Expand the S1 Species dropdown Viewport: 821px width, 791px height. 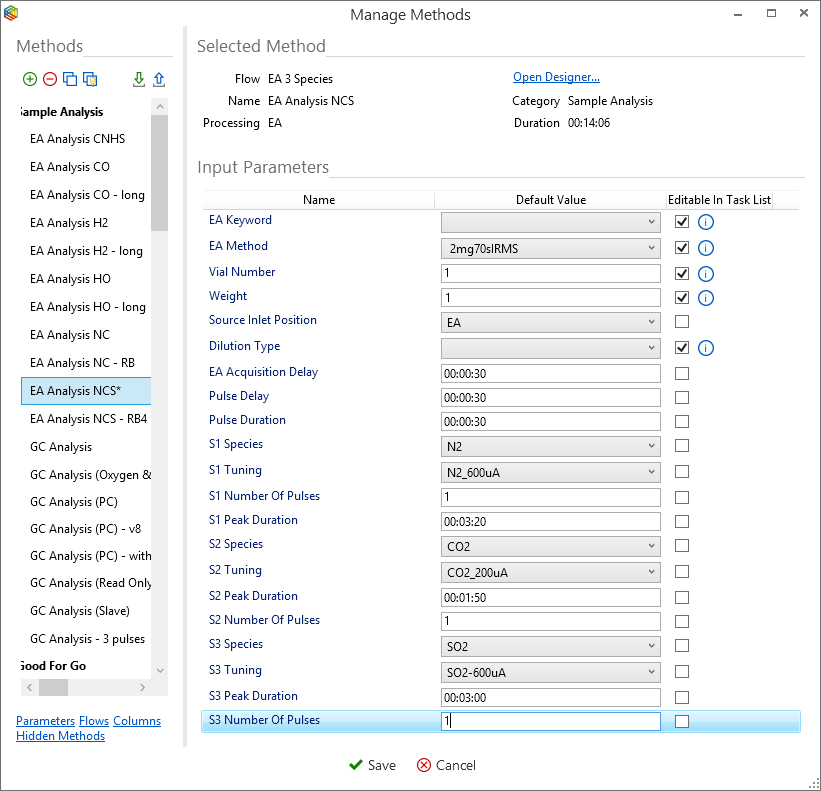(652, 446)
